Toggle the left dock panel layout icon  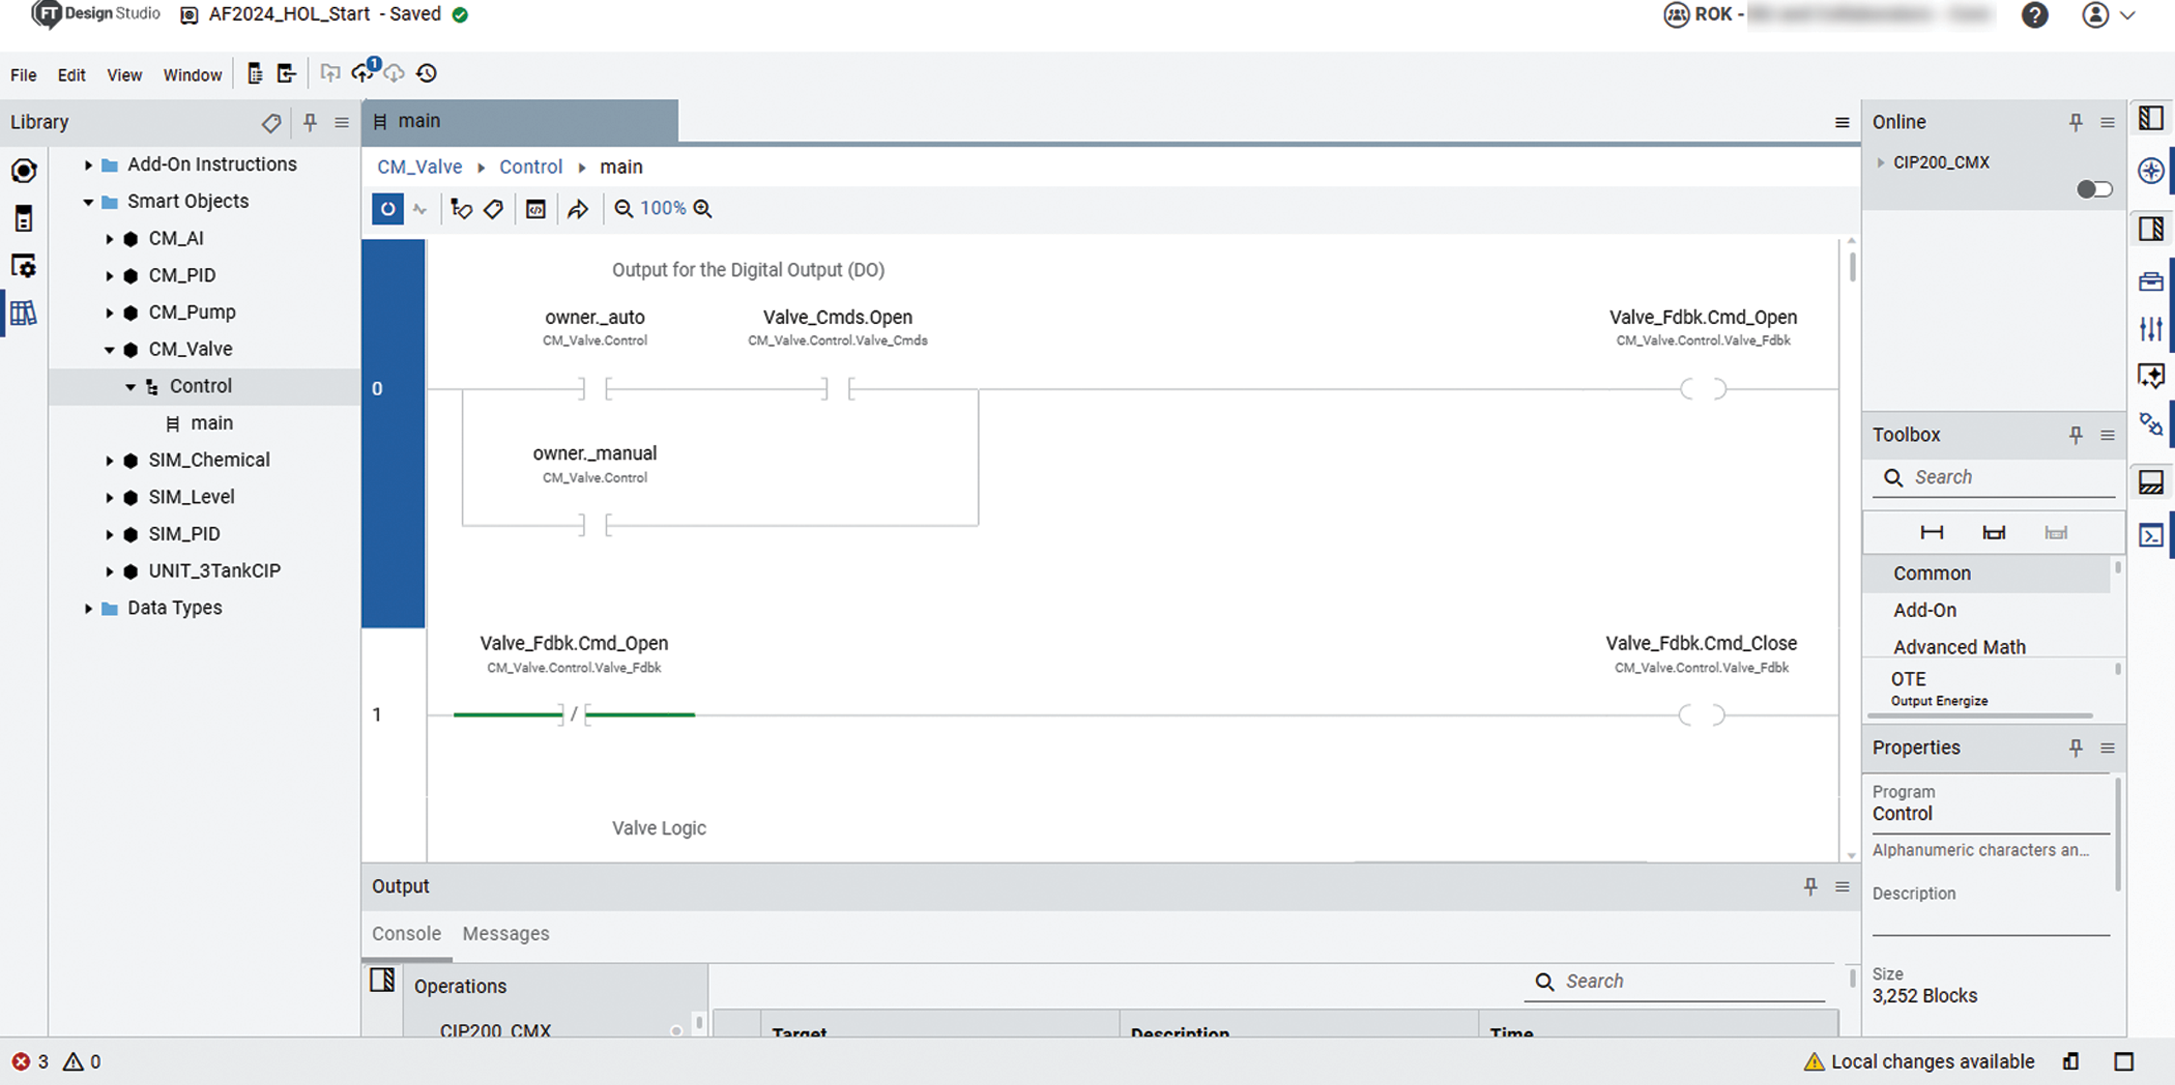click(x=2151, y=118)
